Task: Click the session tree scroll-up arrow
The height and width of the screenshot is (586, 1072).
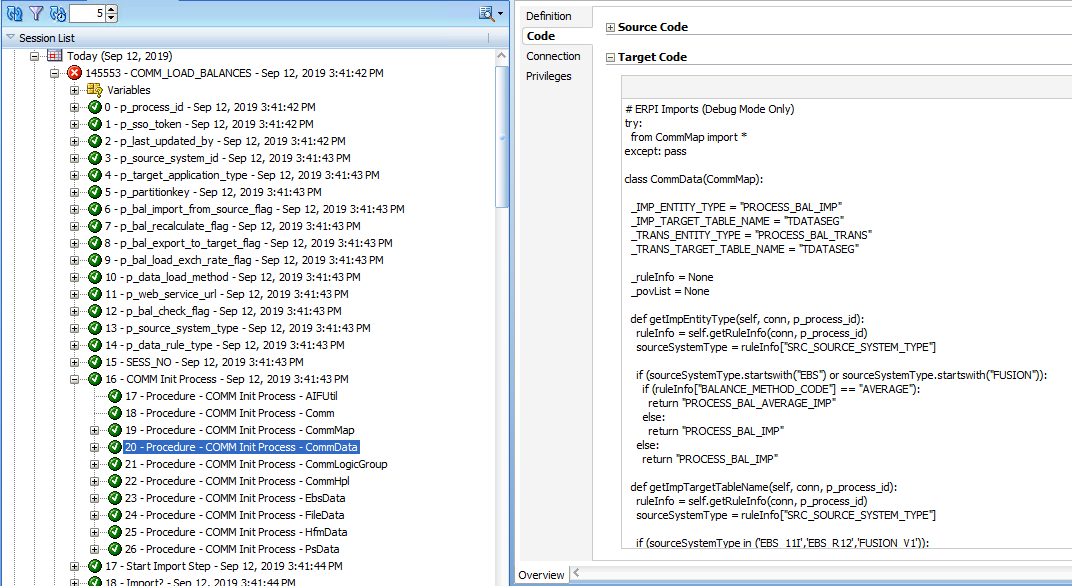Action: (x=502, y=55)
